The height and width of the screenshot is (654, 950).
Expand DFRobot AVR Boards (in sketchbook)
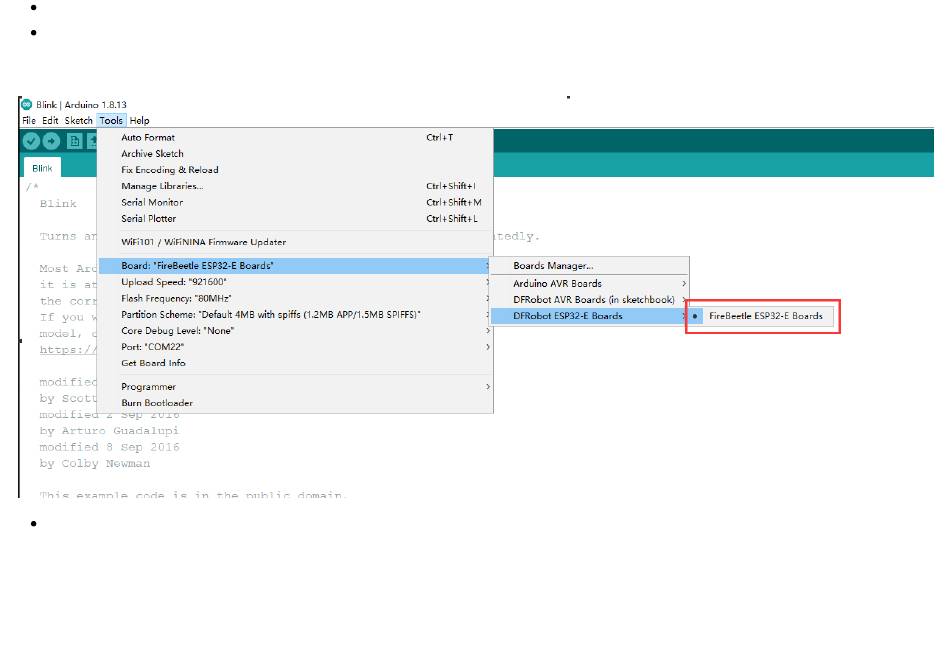tap(590, 299)
